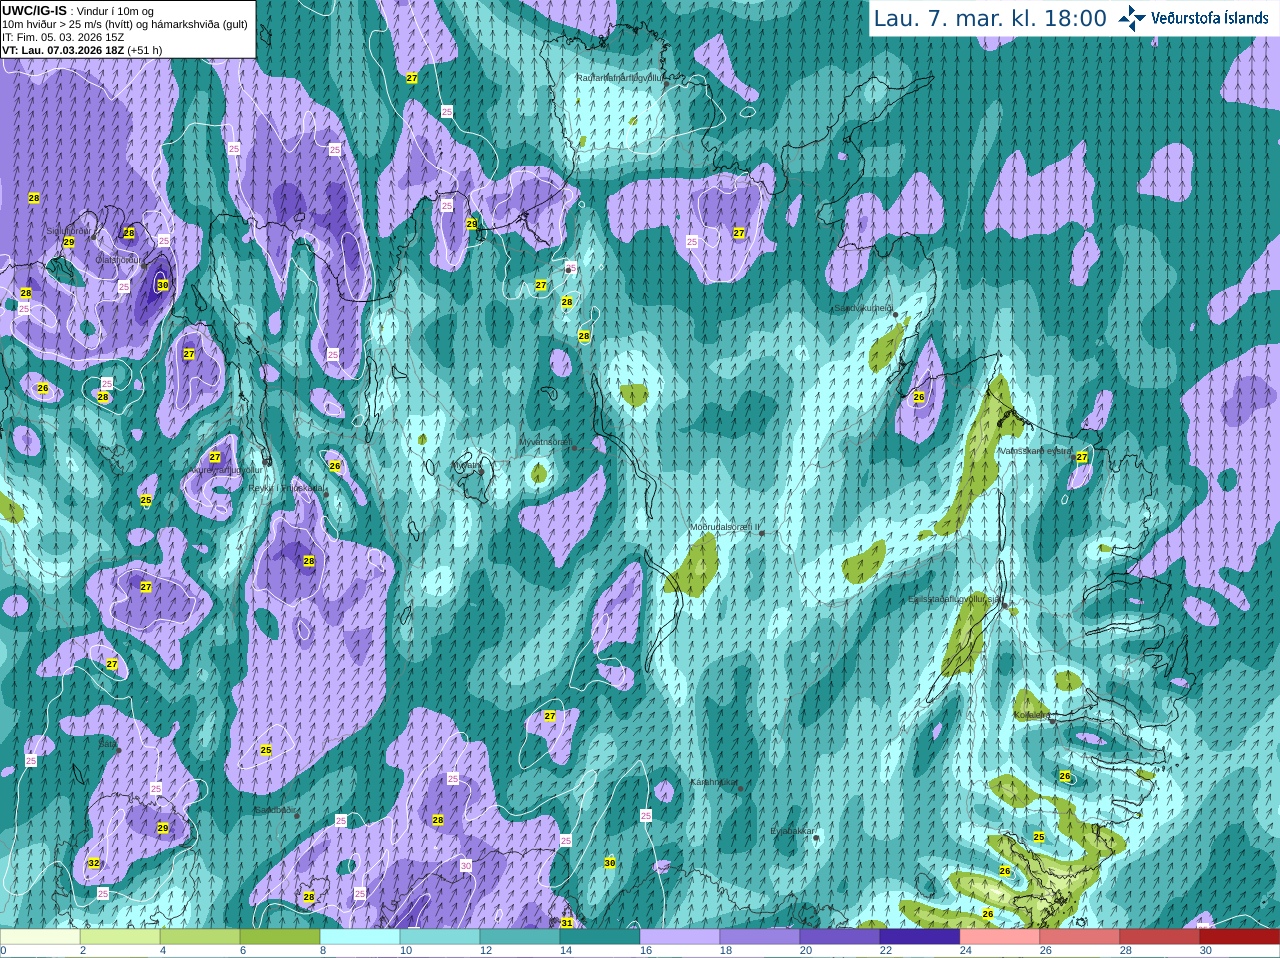1280x958 pixels.
Task: Click the Eyjabakkar station label
Action: click(x=793, y=830)
